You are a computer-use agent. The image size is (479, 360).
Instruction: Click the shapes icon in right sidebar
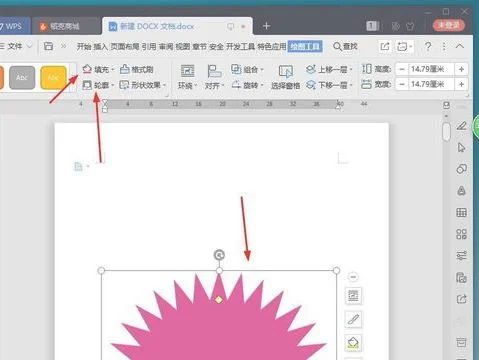pyautogui.click(x=462, y=169)
